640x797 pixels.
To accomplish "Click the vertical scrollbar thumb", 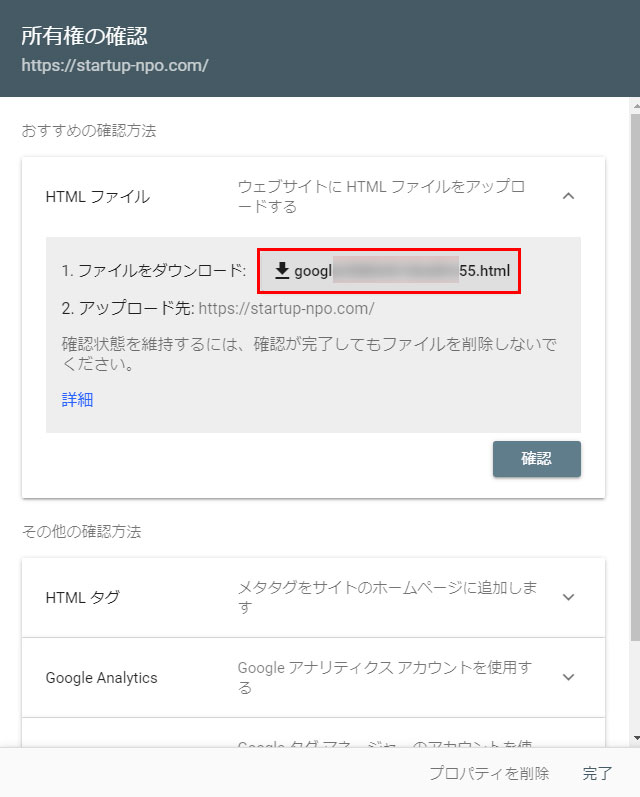I will 633,370.
